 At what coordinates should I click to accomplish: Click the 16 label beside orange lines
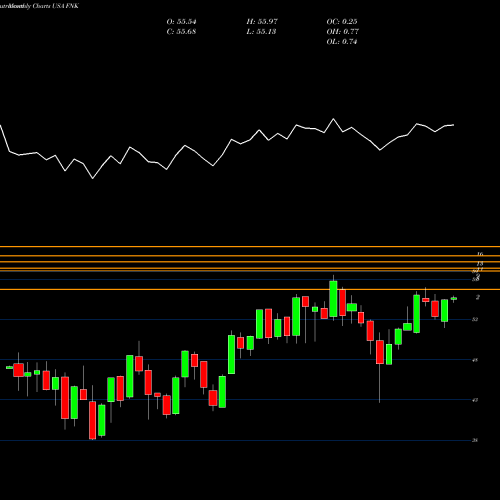[x=480, y=254]
